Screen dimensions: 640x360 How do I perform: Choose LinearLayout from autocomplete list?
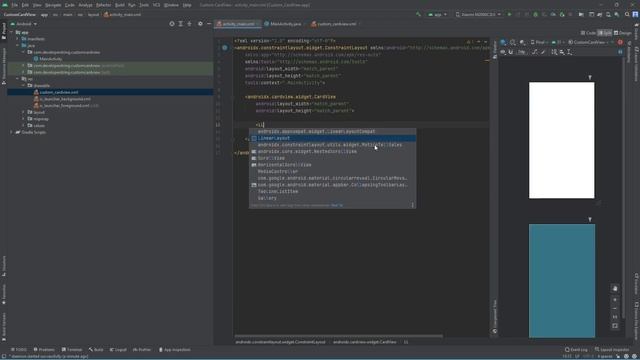click(333, 138)
